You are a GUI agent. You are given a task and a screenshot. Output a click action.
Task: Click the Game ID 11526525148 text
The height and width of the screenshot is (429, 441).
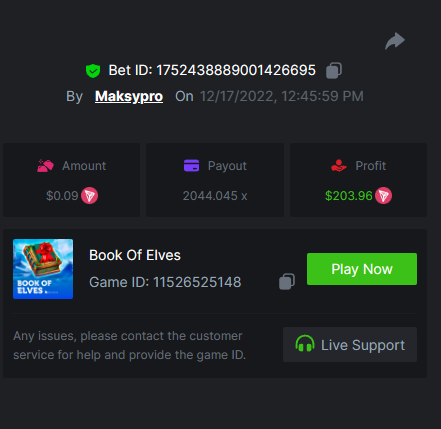[x=165, y=282]
